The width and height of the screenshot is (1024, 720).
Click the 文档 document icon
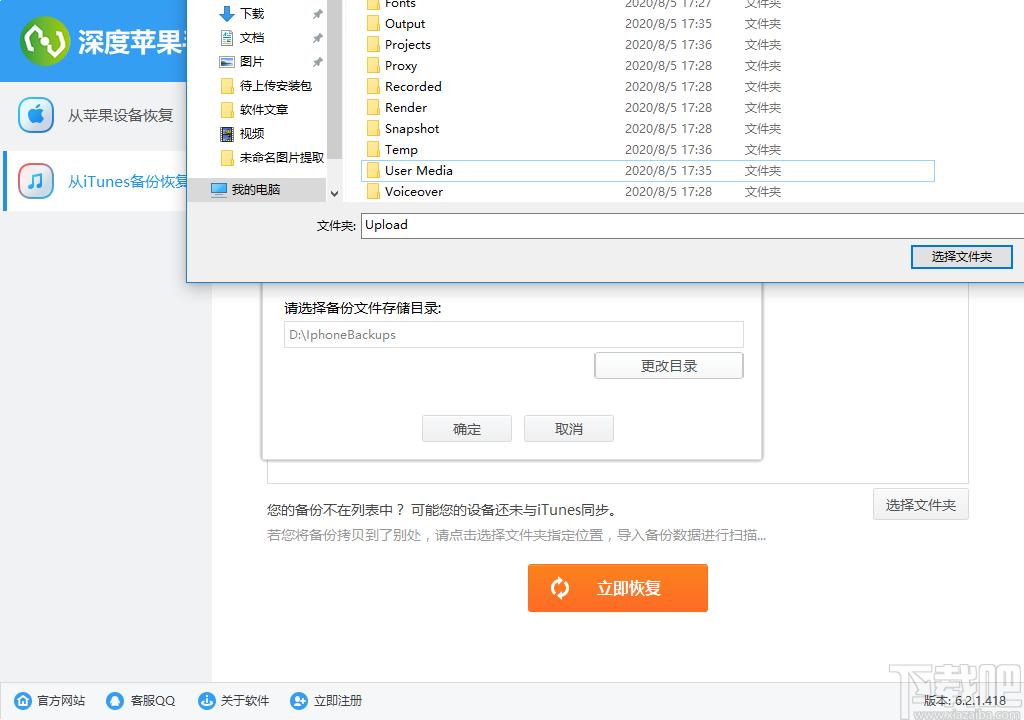(x=227, y=37)
